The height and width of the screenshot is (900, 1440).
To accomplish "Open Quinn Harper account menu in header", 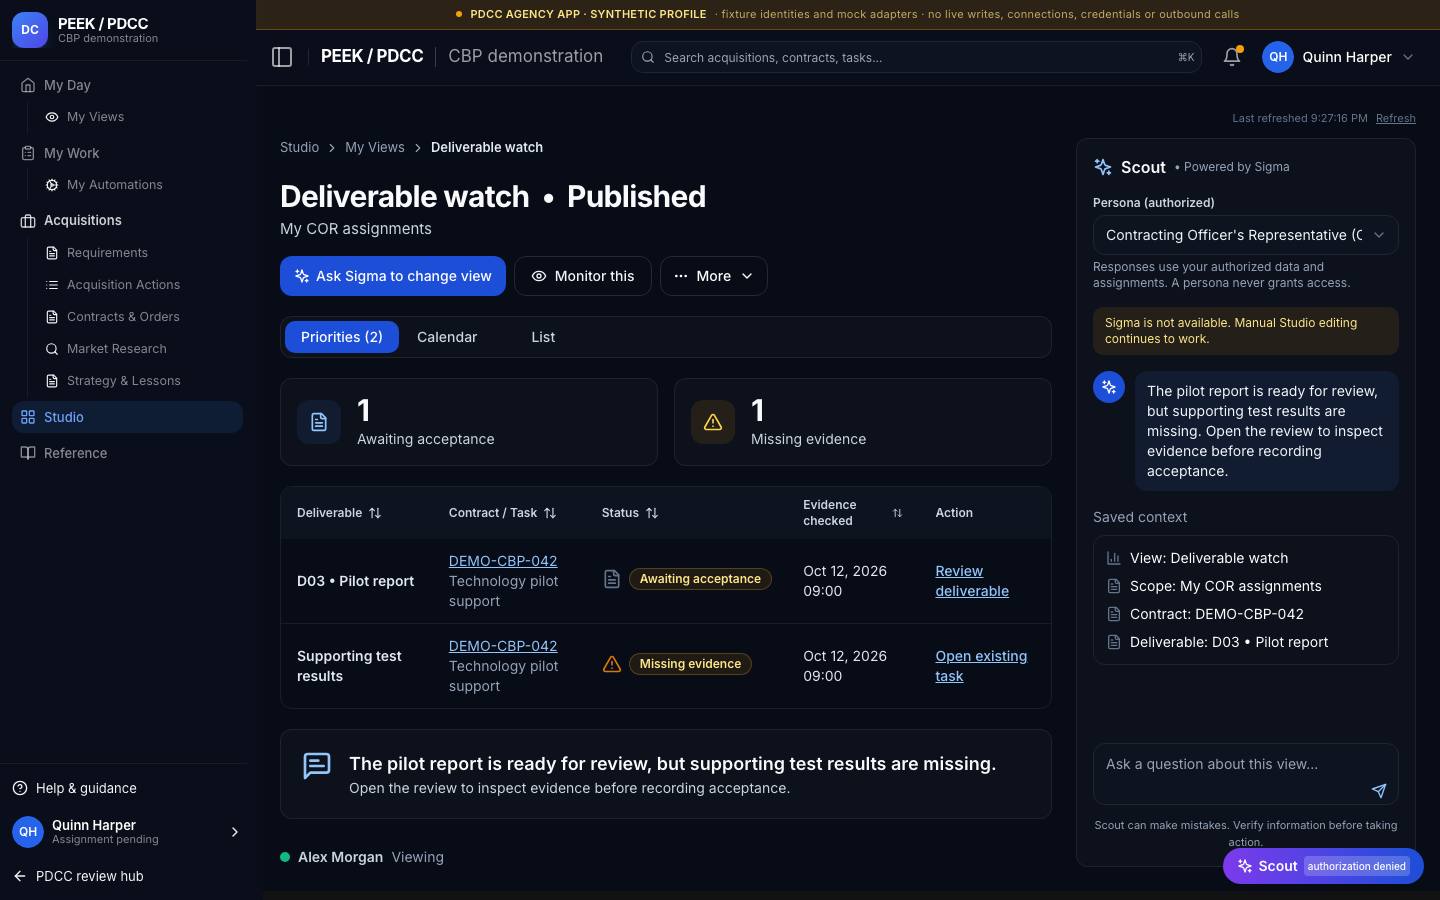I will (1339, 57).
